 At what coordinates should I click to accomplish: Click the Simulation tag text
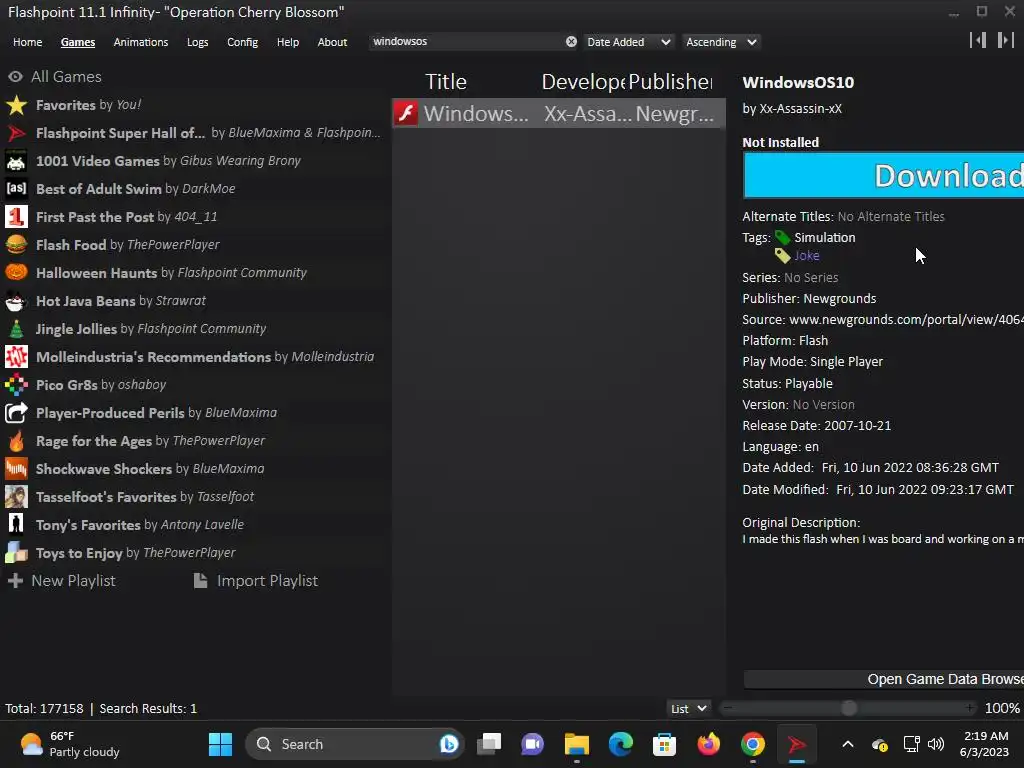[x=825, y=238]
